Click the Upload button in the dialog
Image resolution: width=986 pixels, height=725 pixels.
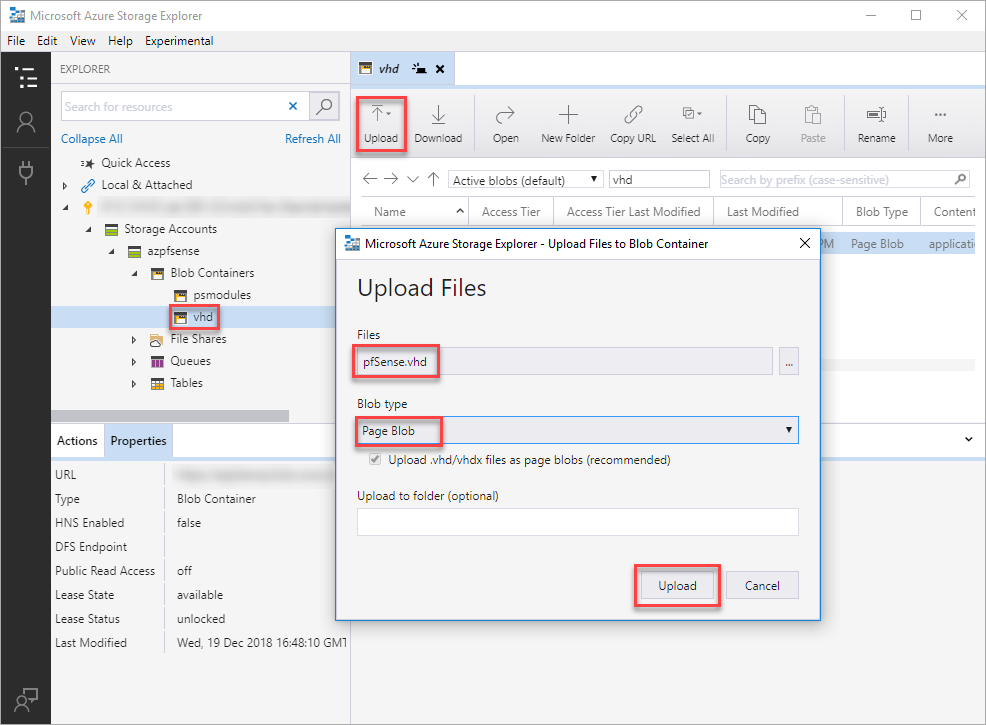click(677, 585)
